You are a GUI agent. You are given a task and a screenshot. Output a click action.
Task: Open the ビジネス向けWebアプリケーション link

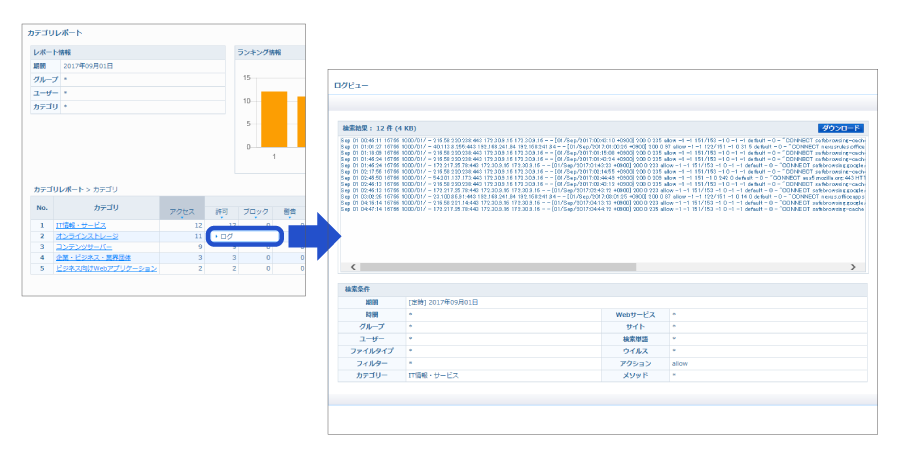point(106,268)
